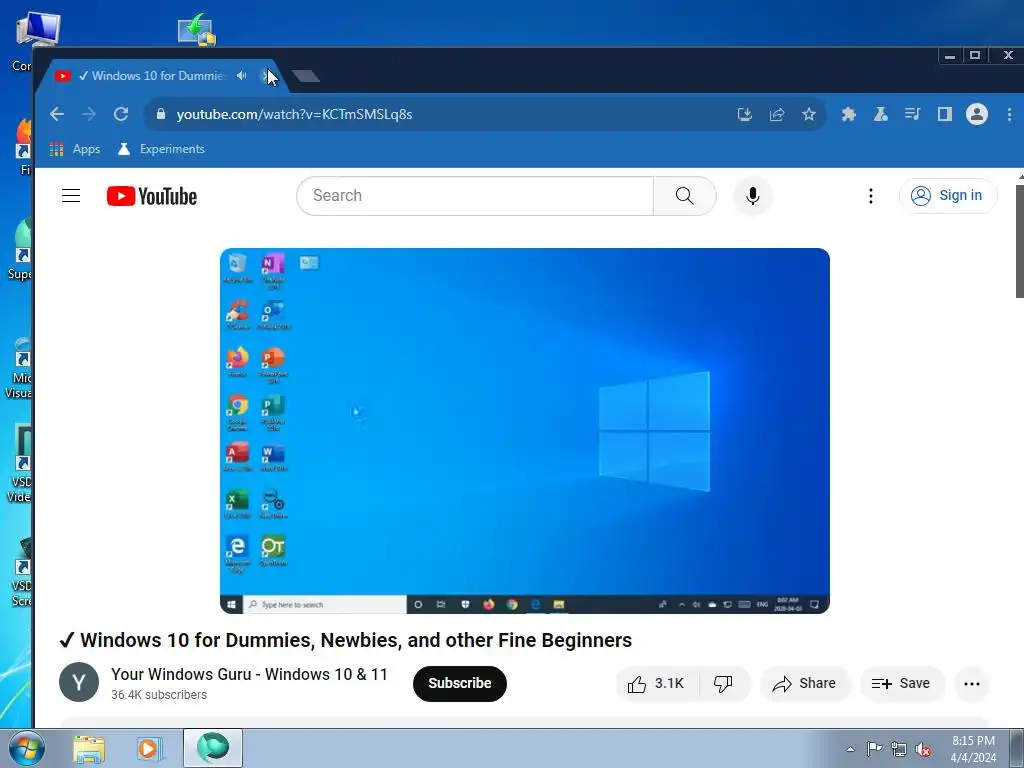Subscribe to the channel
The image size is (1024, 768).
pos(460,683)
